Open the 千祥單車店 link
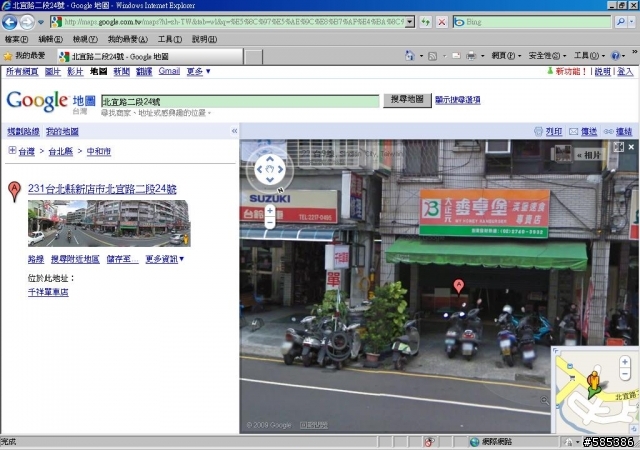Image resolution: width=640 pixels, height=450 pixels. (x=48, y=292)
